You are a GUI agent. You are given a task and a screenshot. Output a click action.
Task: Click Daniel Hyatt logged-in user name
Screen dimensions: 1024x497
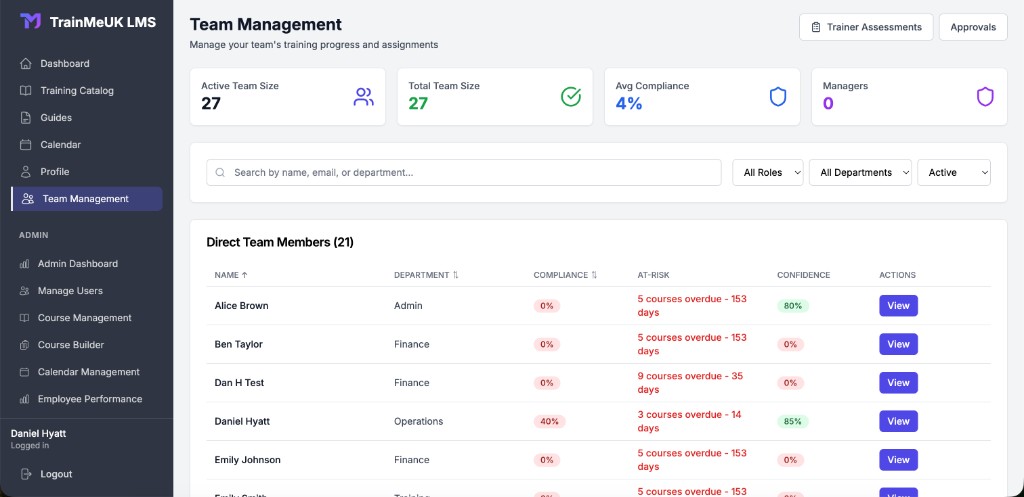pos(39,434)
